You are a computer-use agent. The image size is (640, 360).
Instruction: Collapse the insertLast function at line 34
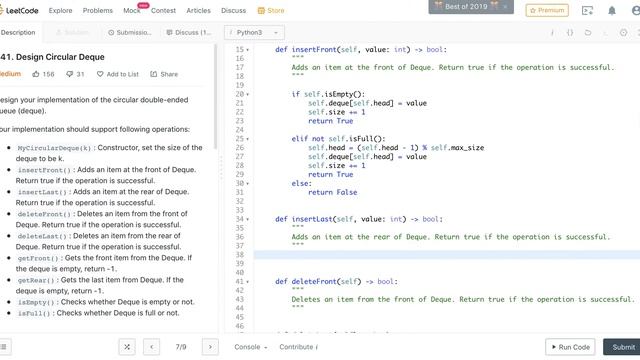247,220
